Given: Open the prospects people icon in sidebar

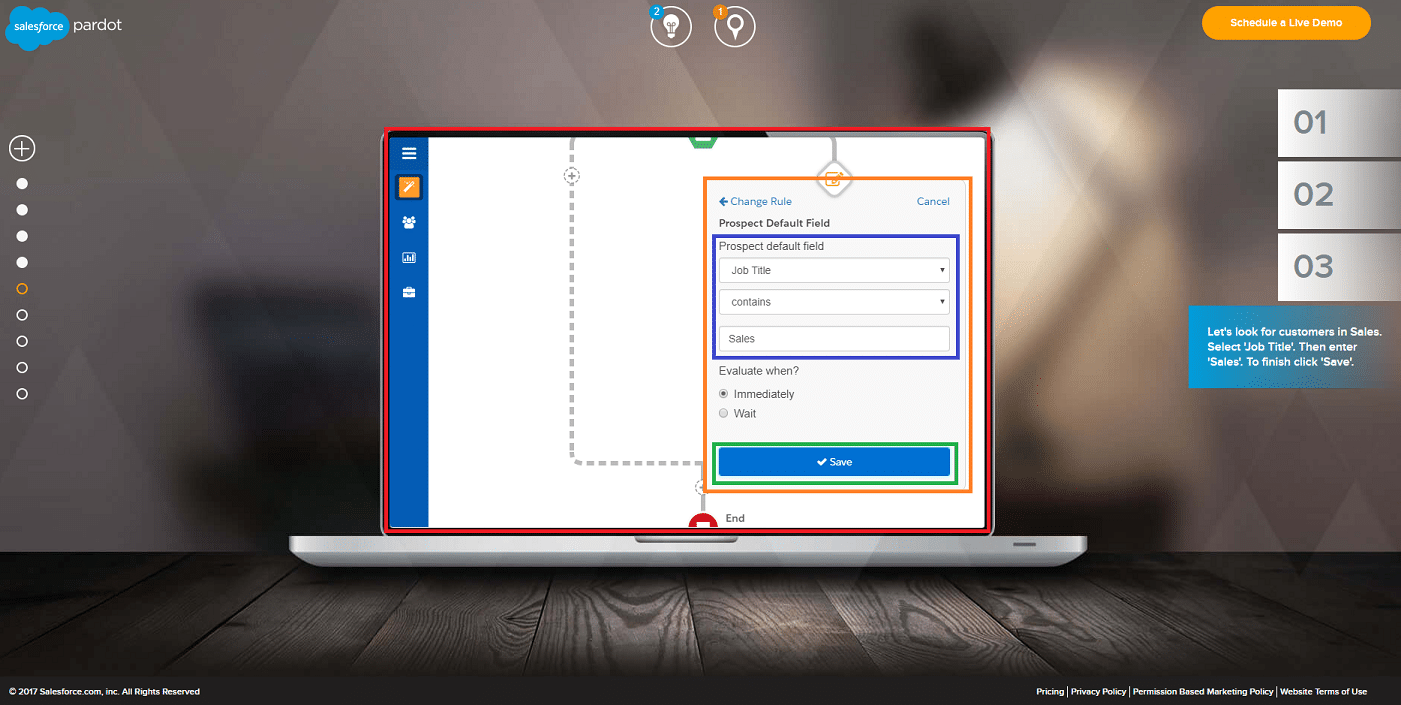Looking at the screenshot, I should 408,222.
